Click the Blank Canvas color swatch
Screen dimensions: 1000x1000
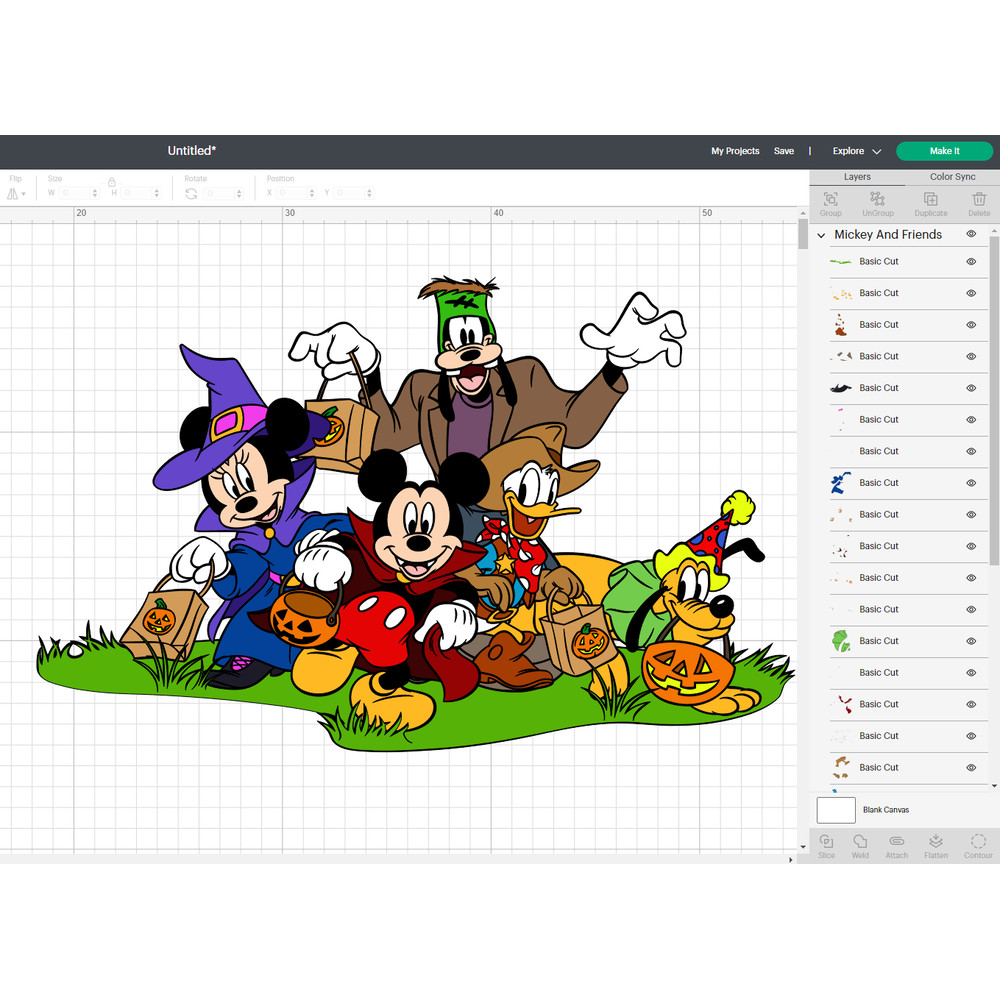pos(835,810)
